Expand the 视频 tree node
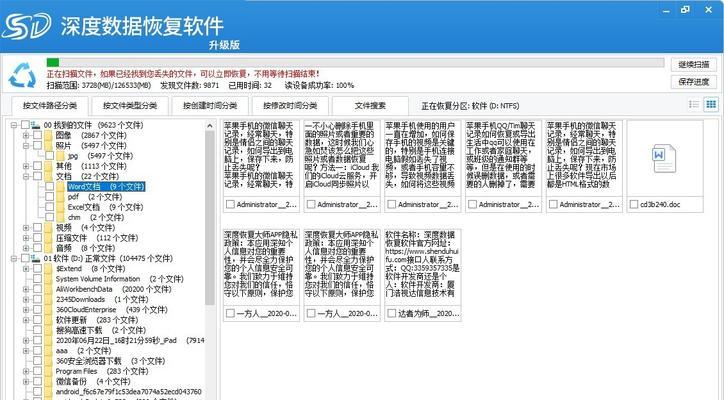Image resolution: width=724 pixels, height=400 pixels. point(26,227)
